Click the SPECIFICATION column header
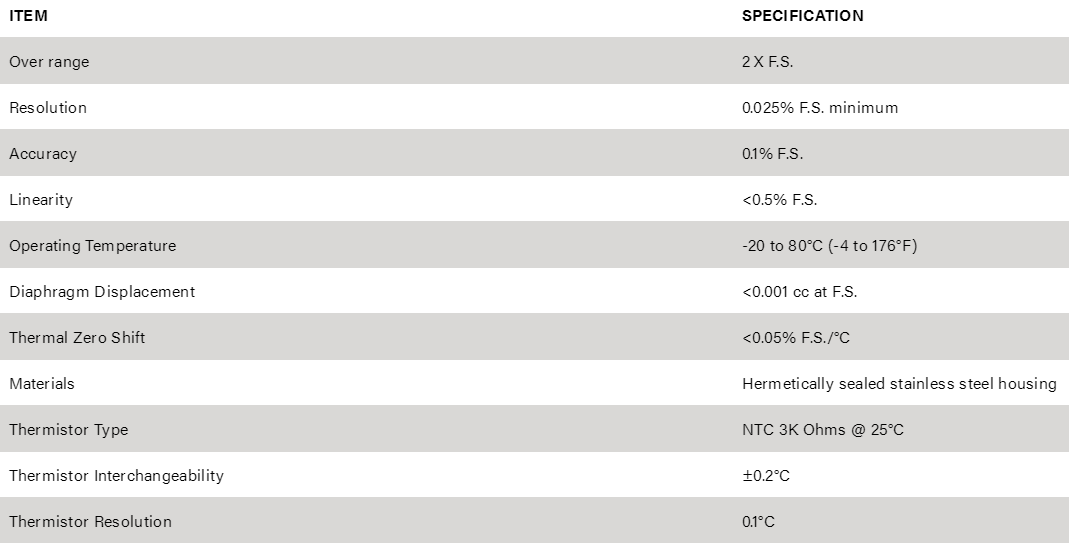The width and height of the screenshot is (1069, 543). click(802, 16)
